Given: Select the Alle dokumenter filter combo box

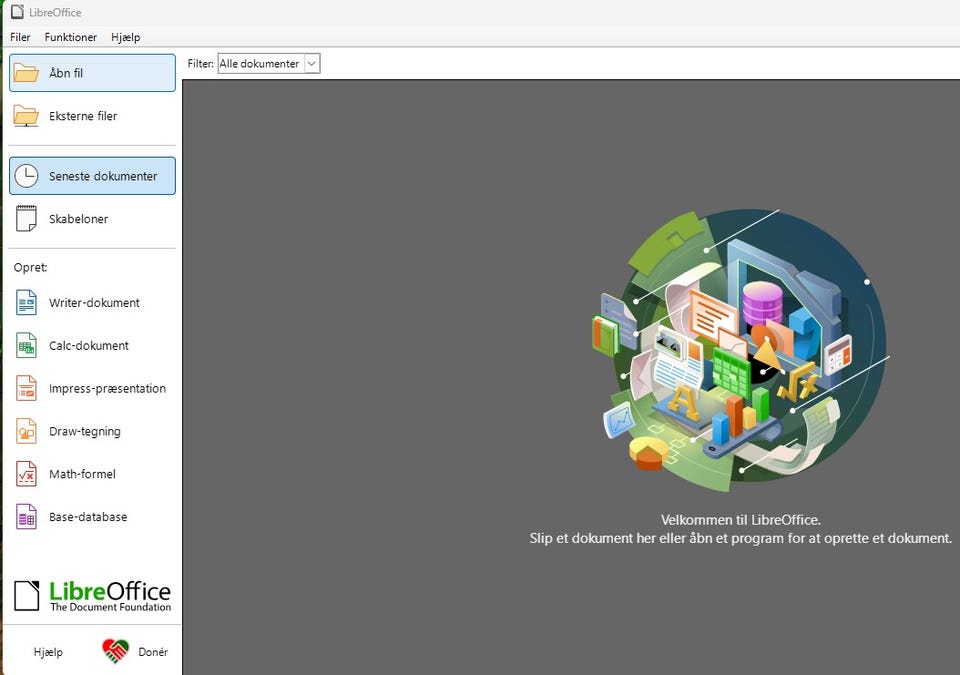Looking at the screenshot, I should click(259, 64).
